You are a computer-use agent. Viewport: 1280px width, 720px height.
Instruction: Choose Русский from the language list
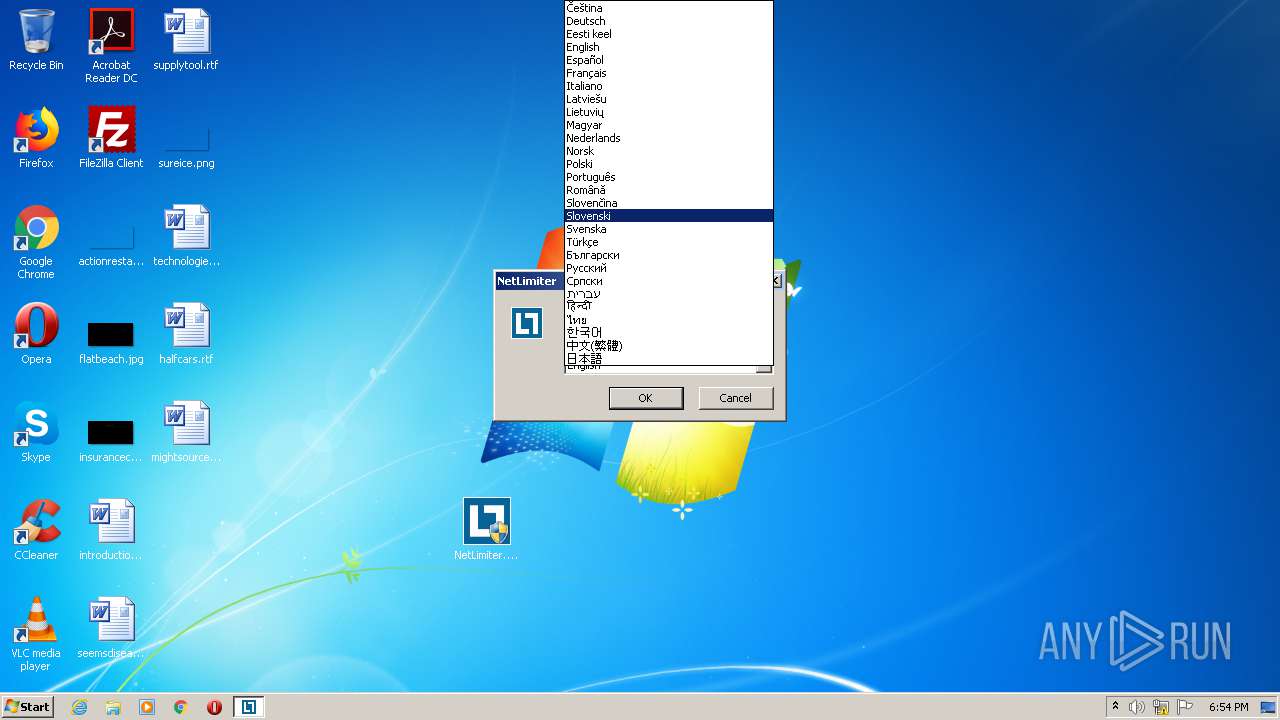(x=669, y=268)
